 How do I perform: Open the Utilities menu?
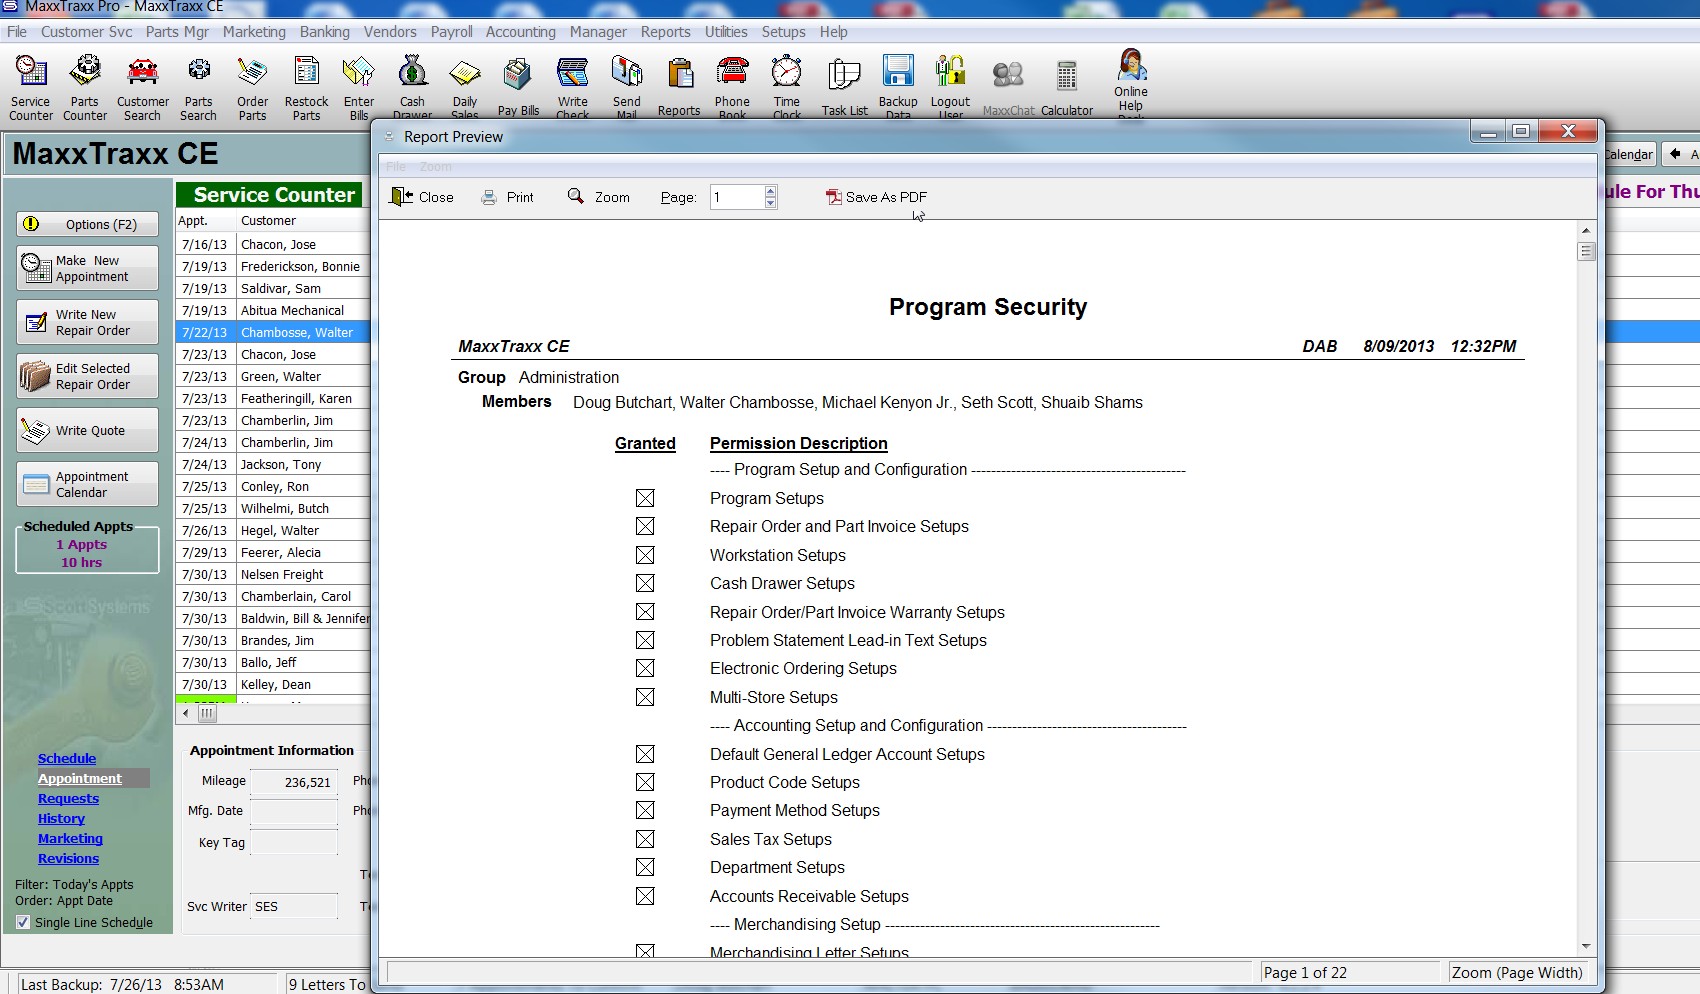pyautogui.click(x=726, y=32)
